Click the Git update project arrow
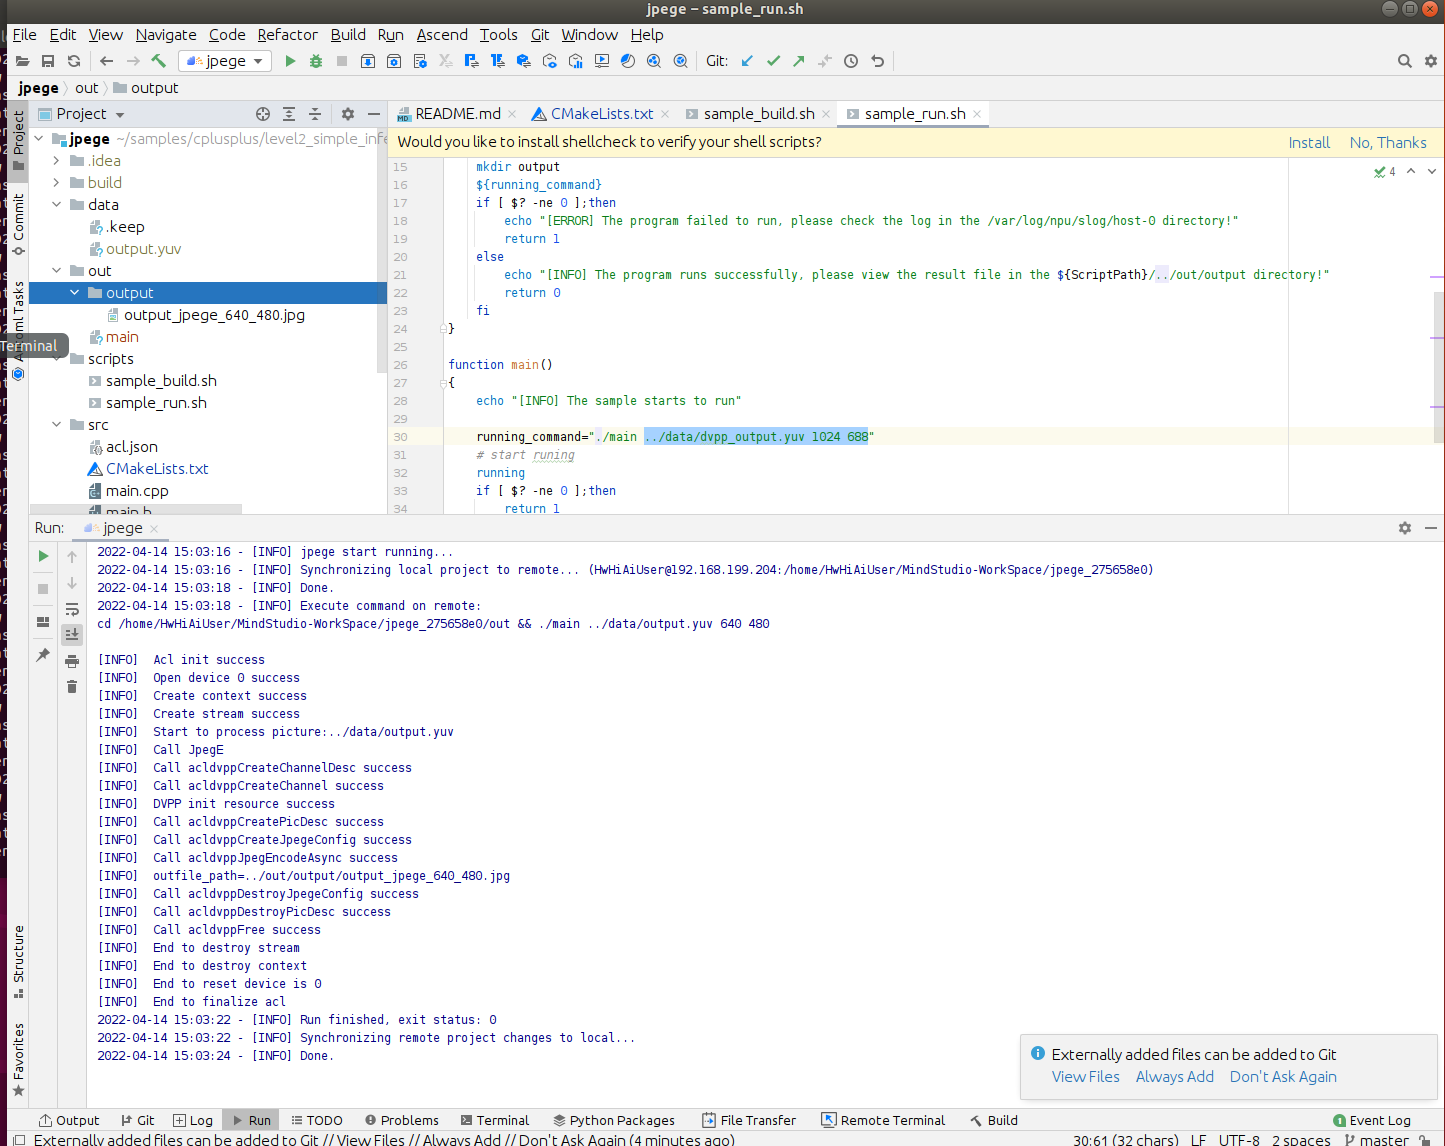The image size is (1445, 1146). (747, 61)
